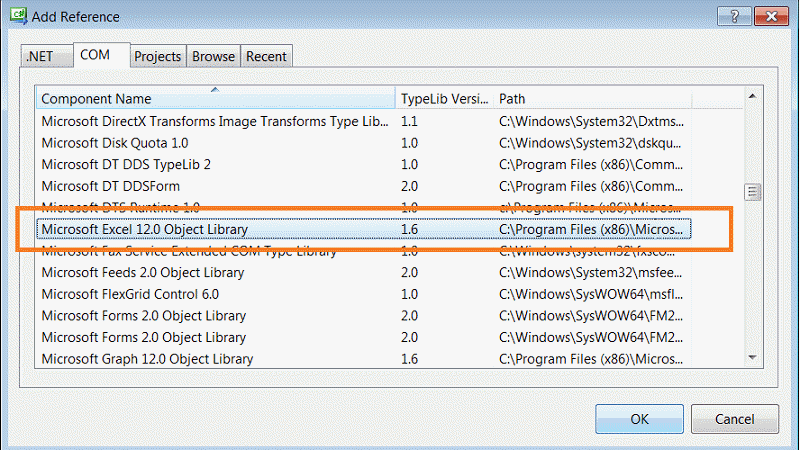800x450 pixels.
Task: Click version 1.6 of Graph 12.0 library
Action: coord(409,359)
